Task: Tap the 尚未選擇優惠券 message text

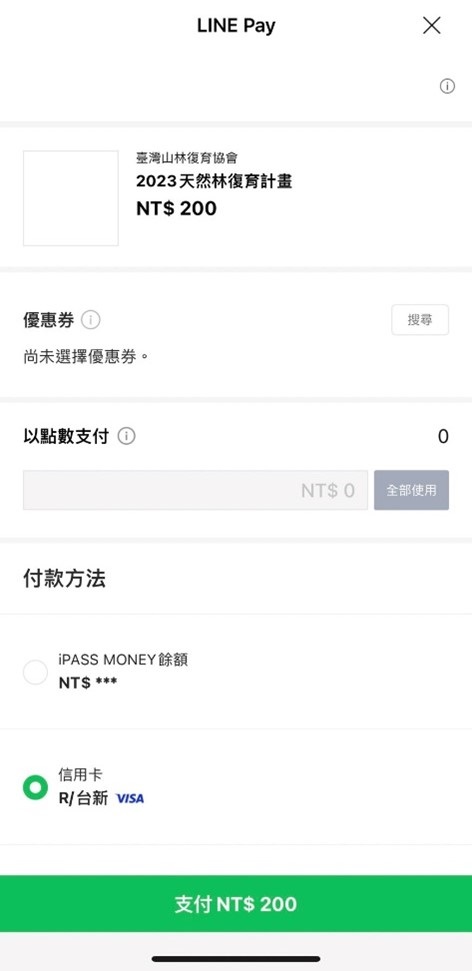Action: click(86, 357)
